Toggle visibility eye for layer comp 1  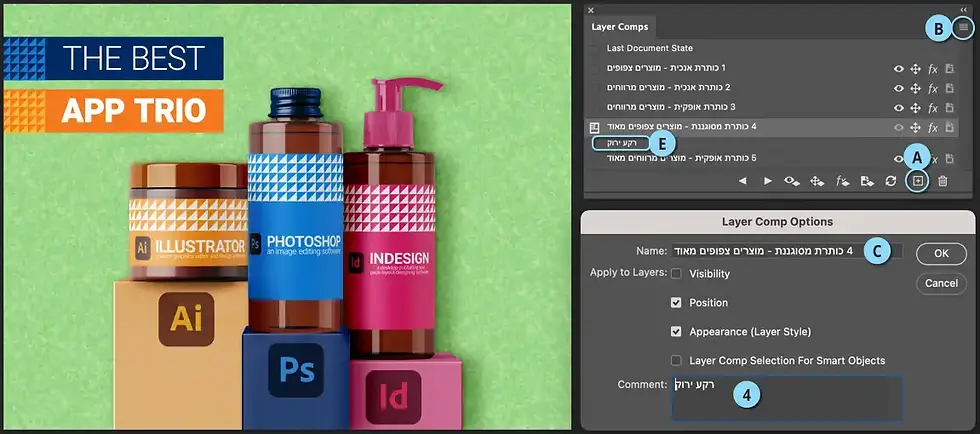[x=899, y=69]
